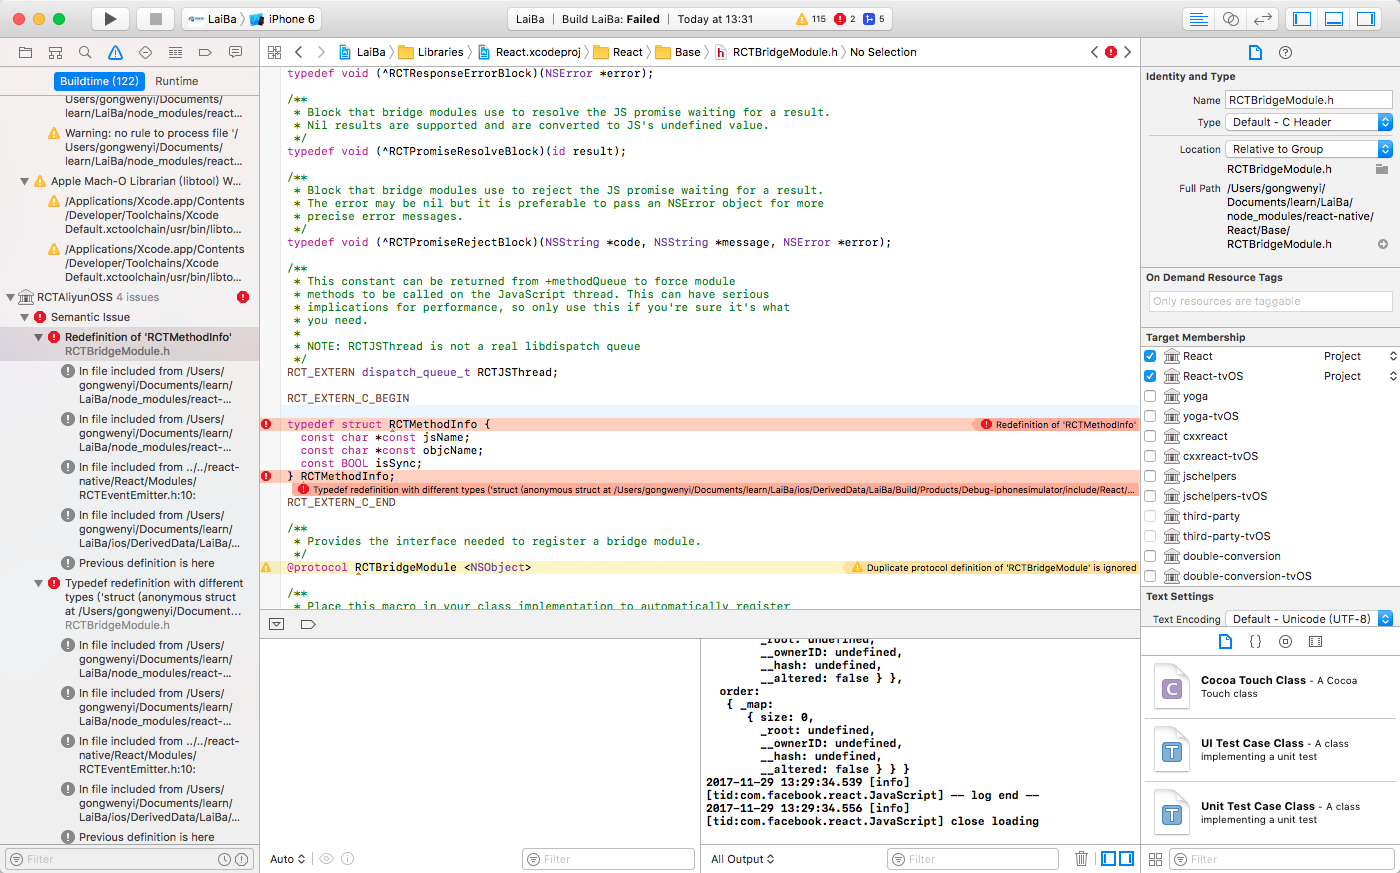Open the related items grid menu
This screenshot has width=1400, height=873.
[273, 52]
